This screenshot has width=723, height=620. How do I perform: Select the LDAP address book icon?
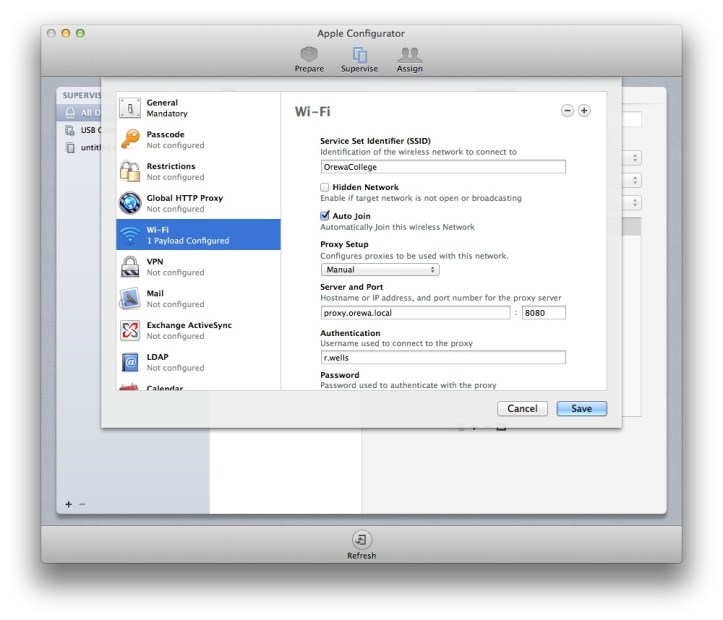130,362
